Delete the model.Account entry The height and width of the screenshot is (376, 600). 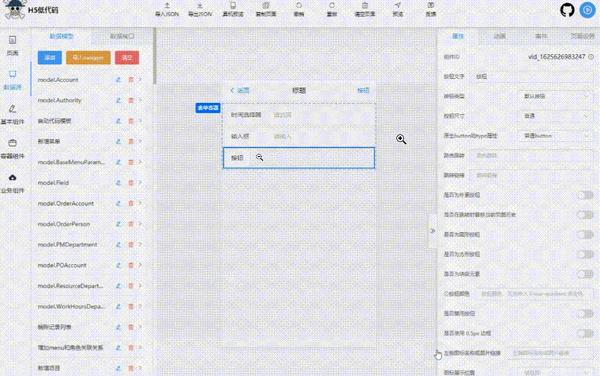[131, 80]
